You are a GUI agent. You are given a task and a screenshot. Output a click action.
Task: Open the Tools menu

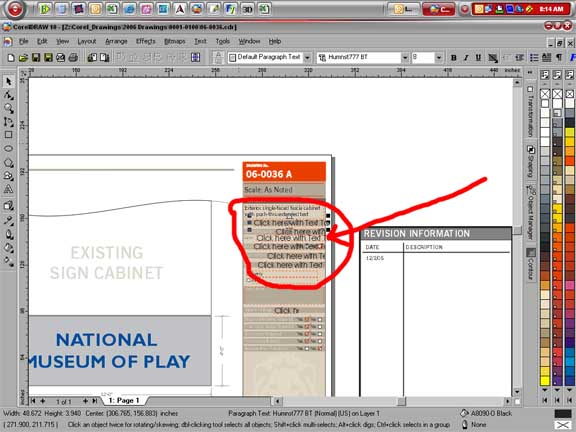222,41
